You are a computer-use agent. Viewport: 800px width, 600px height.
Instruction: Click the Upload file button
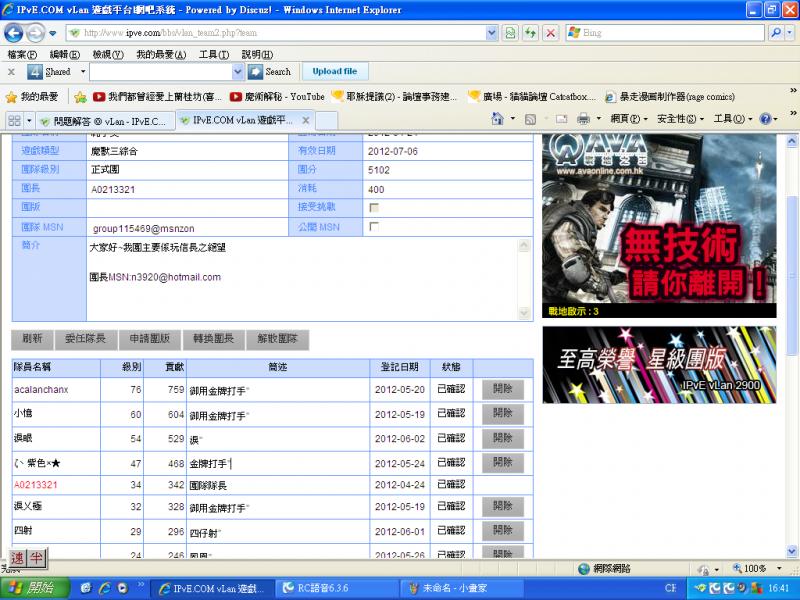point(334,72)
